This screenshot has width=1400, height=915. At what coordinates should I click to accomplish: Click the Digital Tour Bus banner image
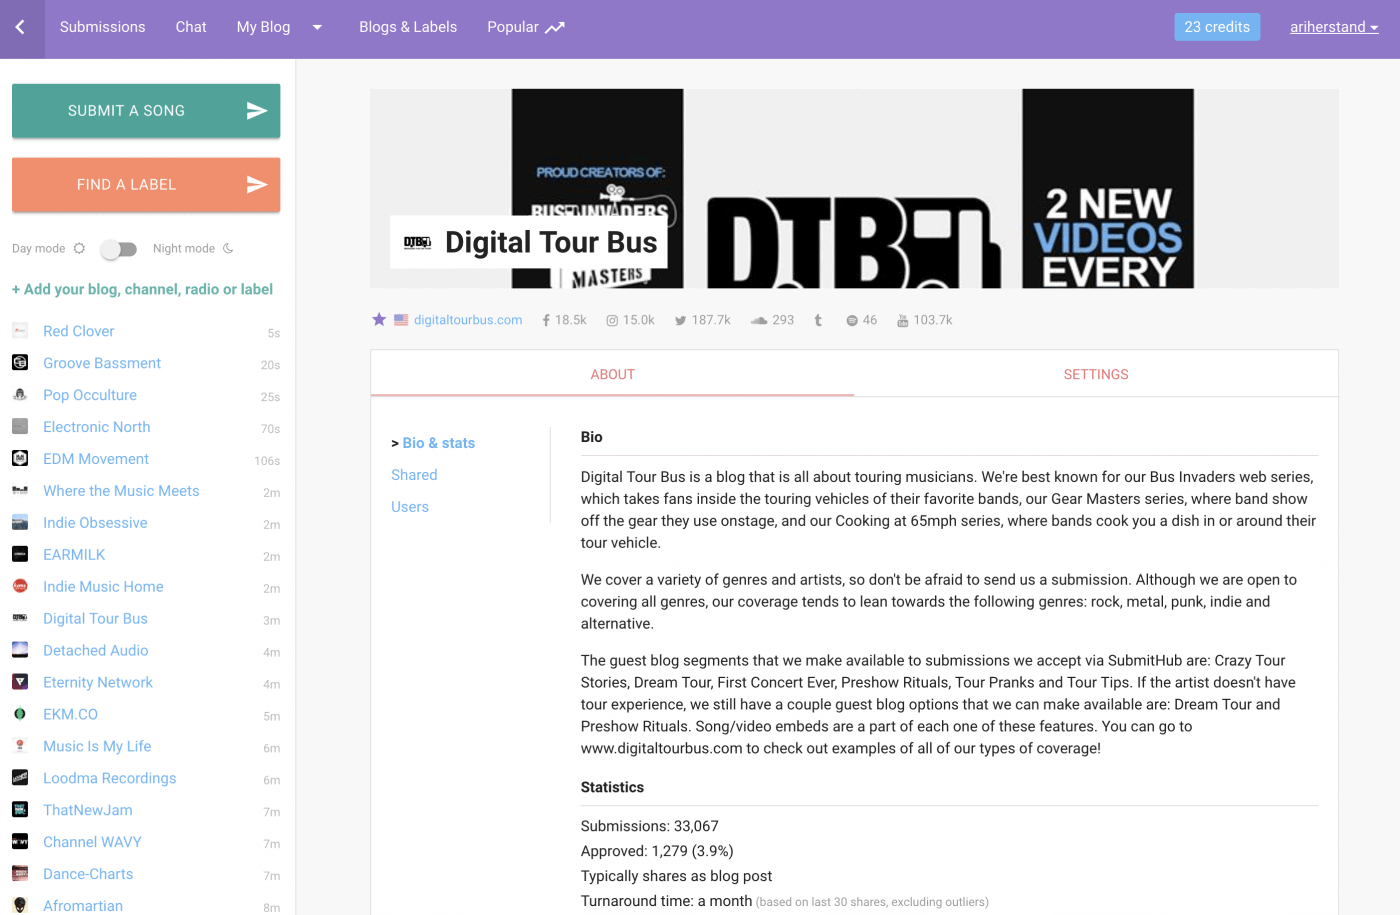tap(854, 189)
